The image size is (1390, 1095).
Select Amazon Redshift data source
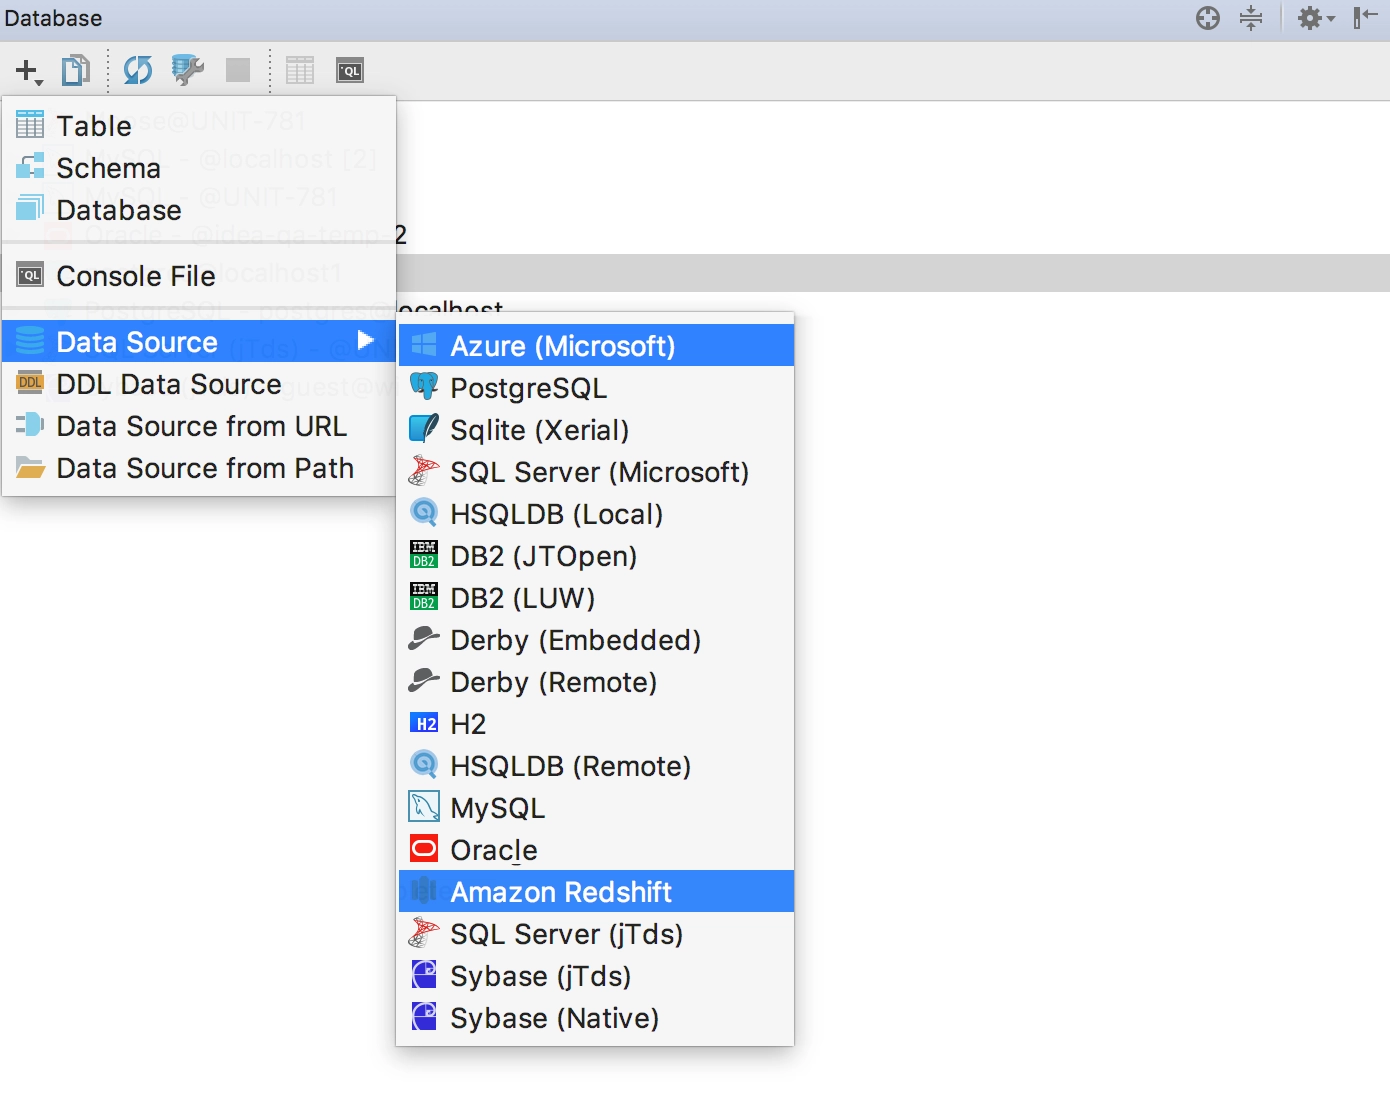[596, 892]
